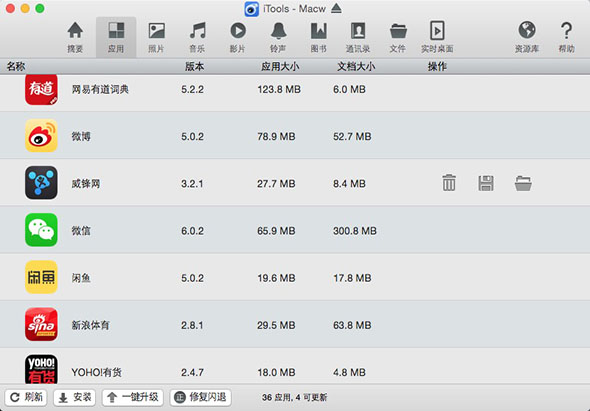The height and width of the screenshot is (411, 590).
Task: Select the 新浪体育 sina app icon
Action: (x=41, y=324)
